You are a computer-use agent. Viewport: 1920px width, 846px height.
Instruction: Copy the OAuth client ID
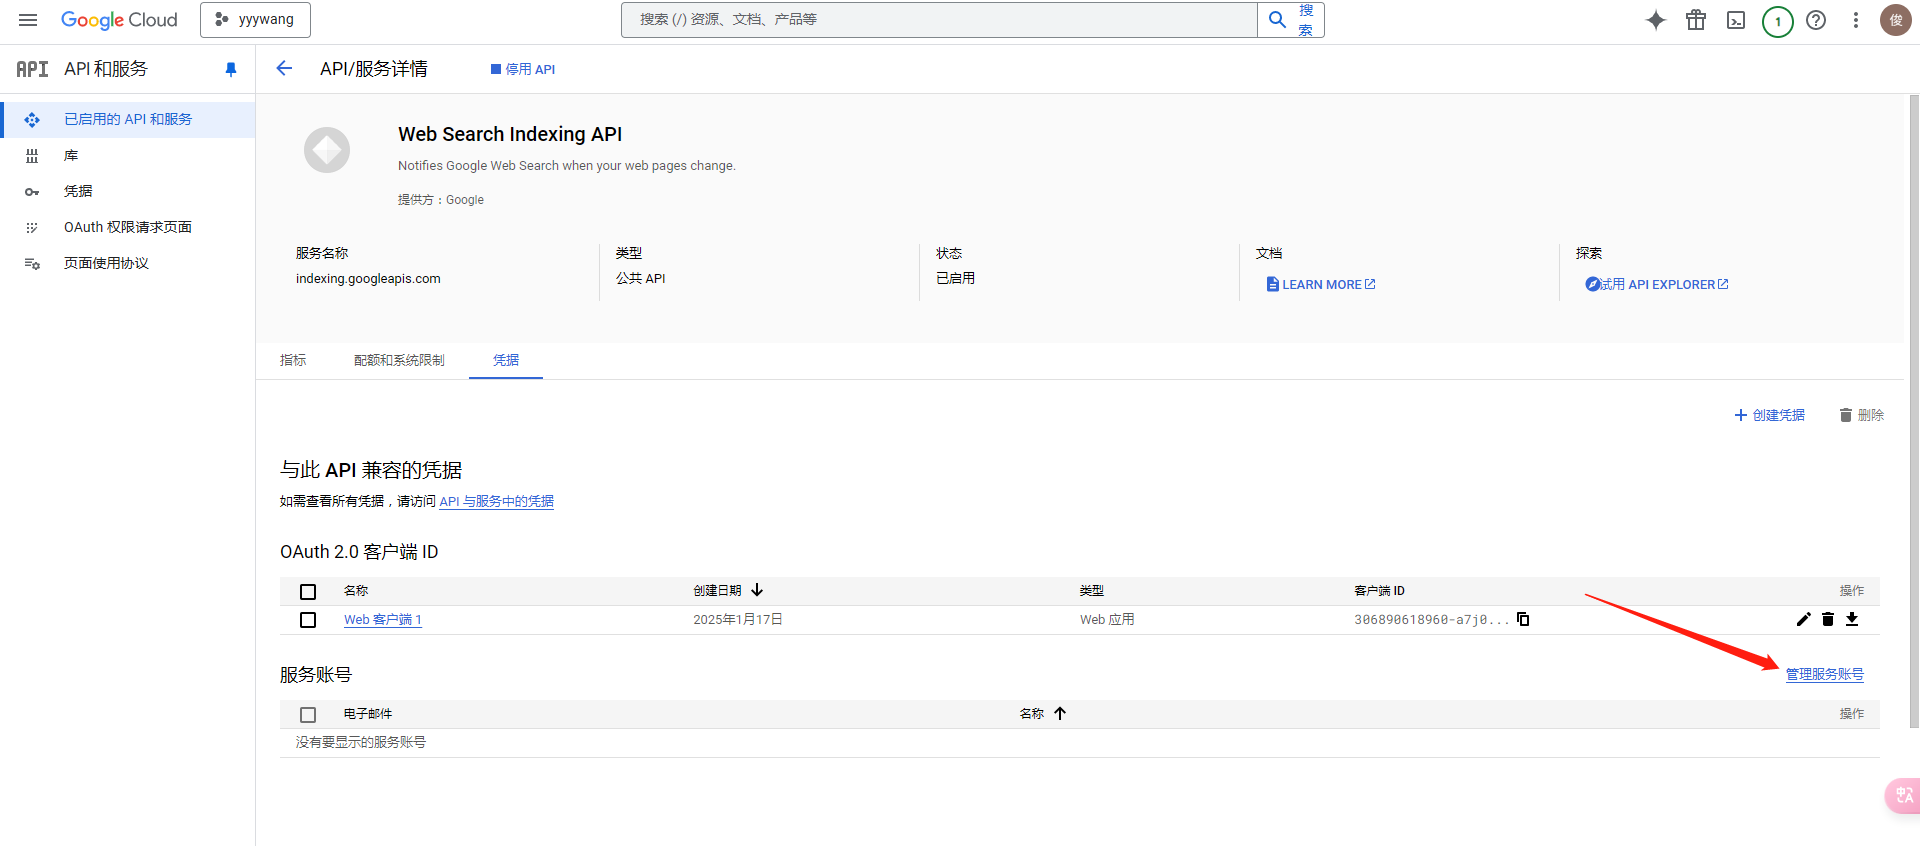(1523, 619)
